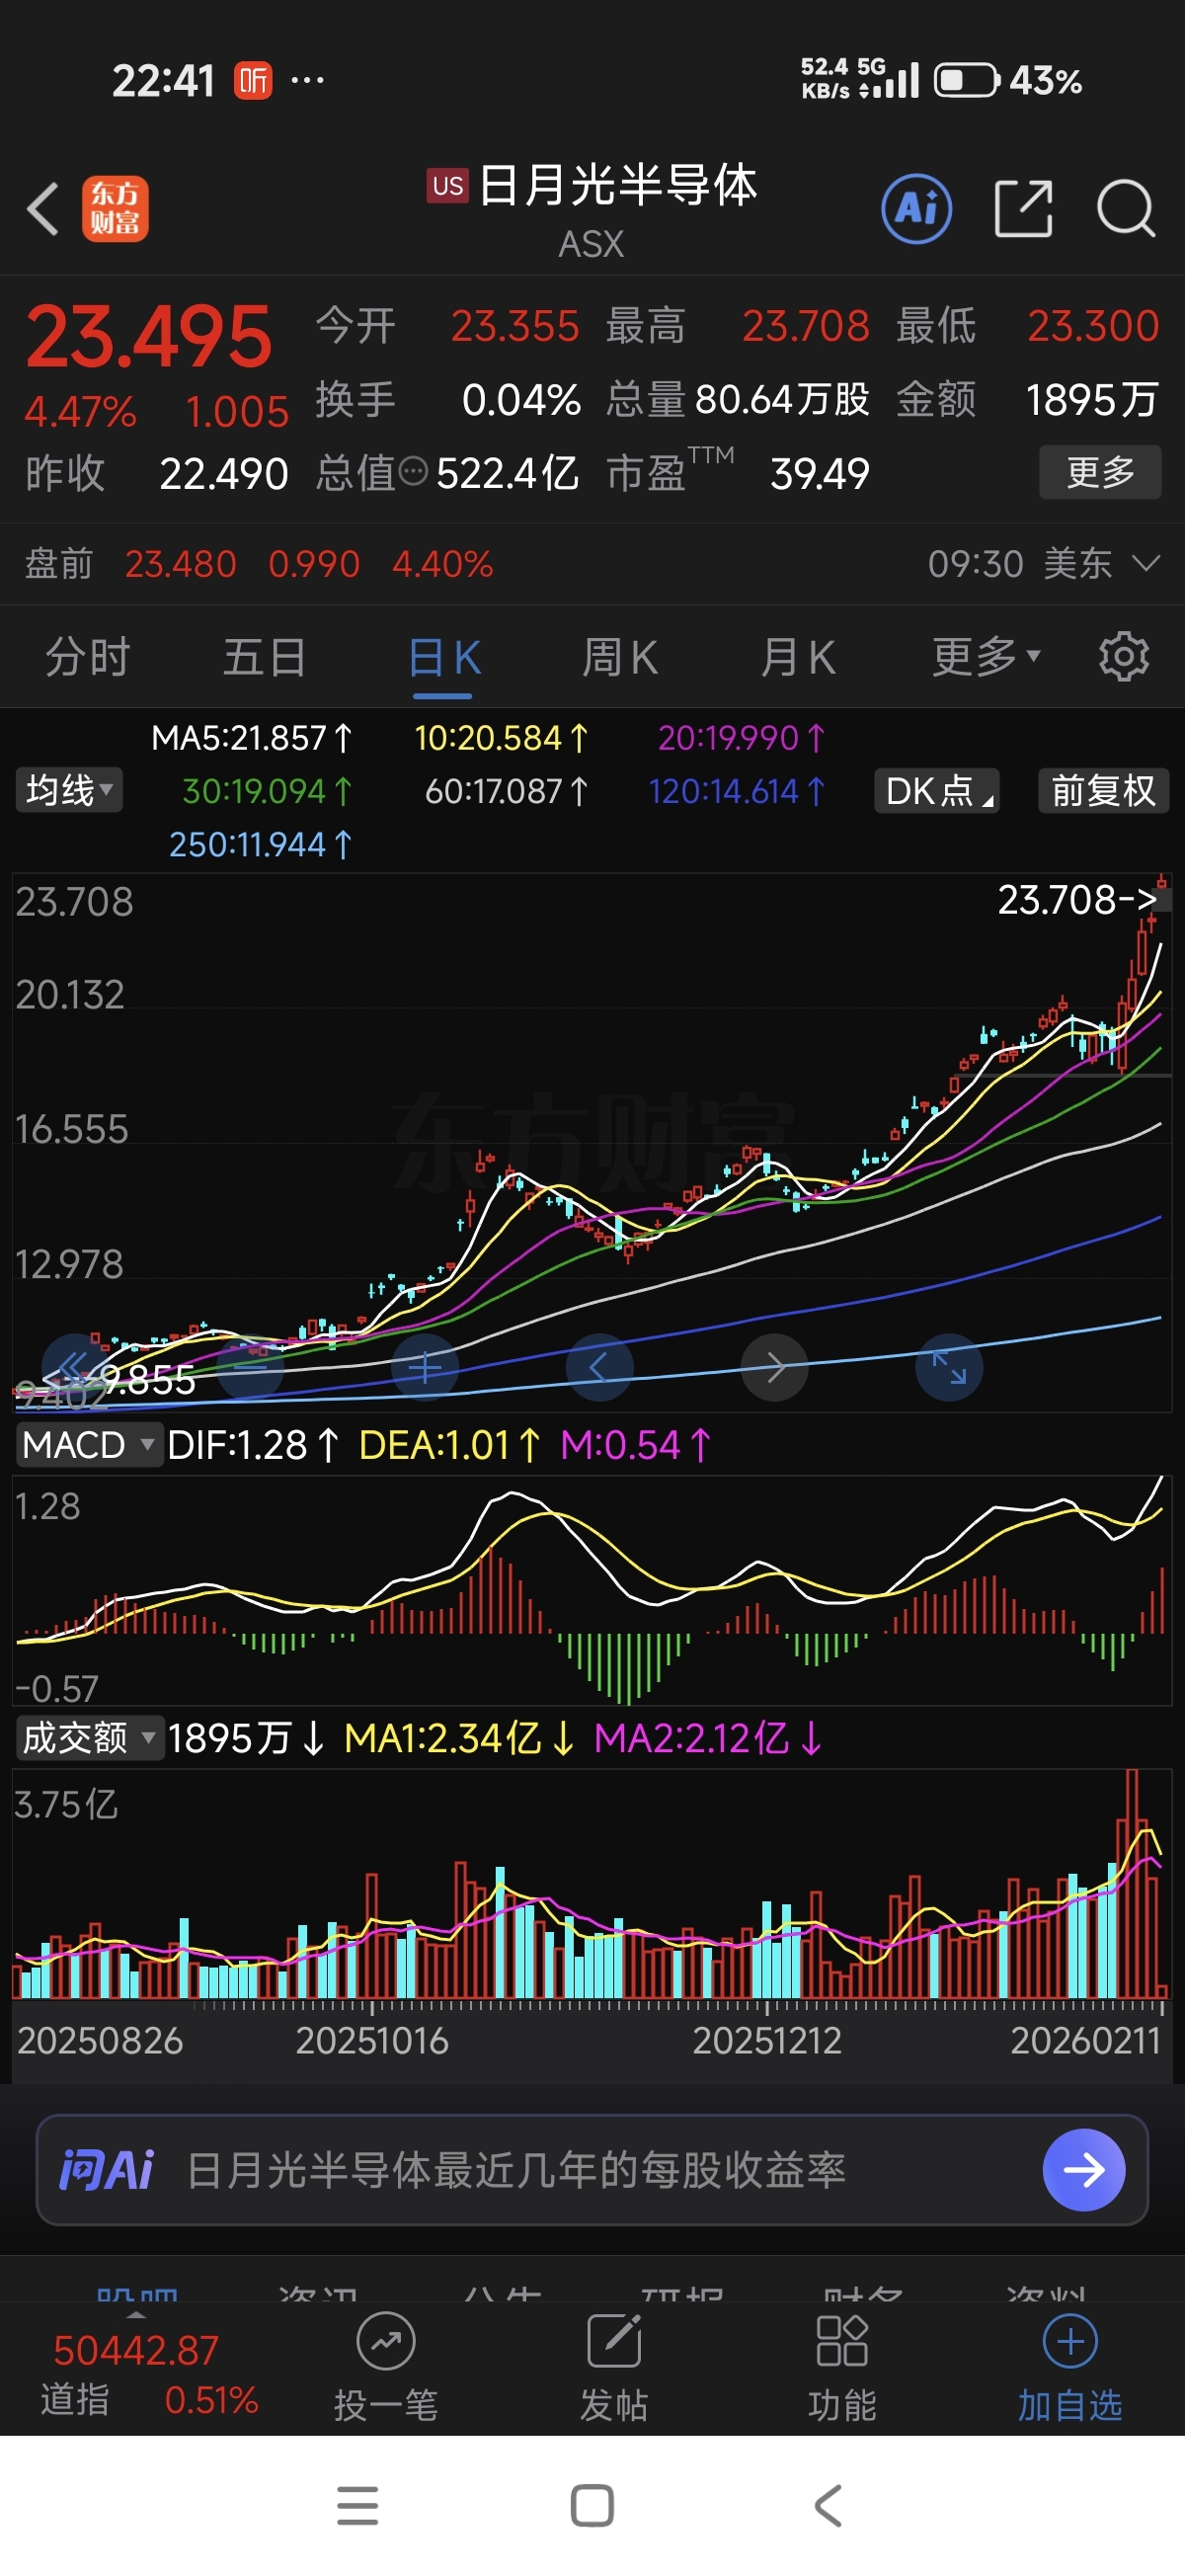1185x2576 pixels.
Task: Click the 更多 details button
Action: click(1100, 471)
